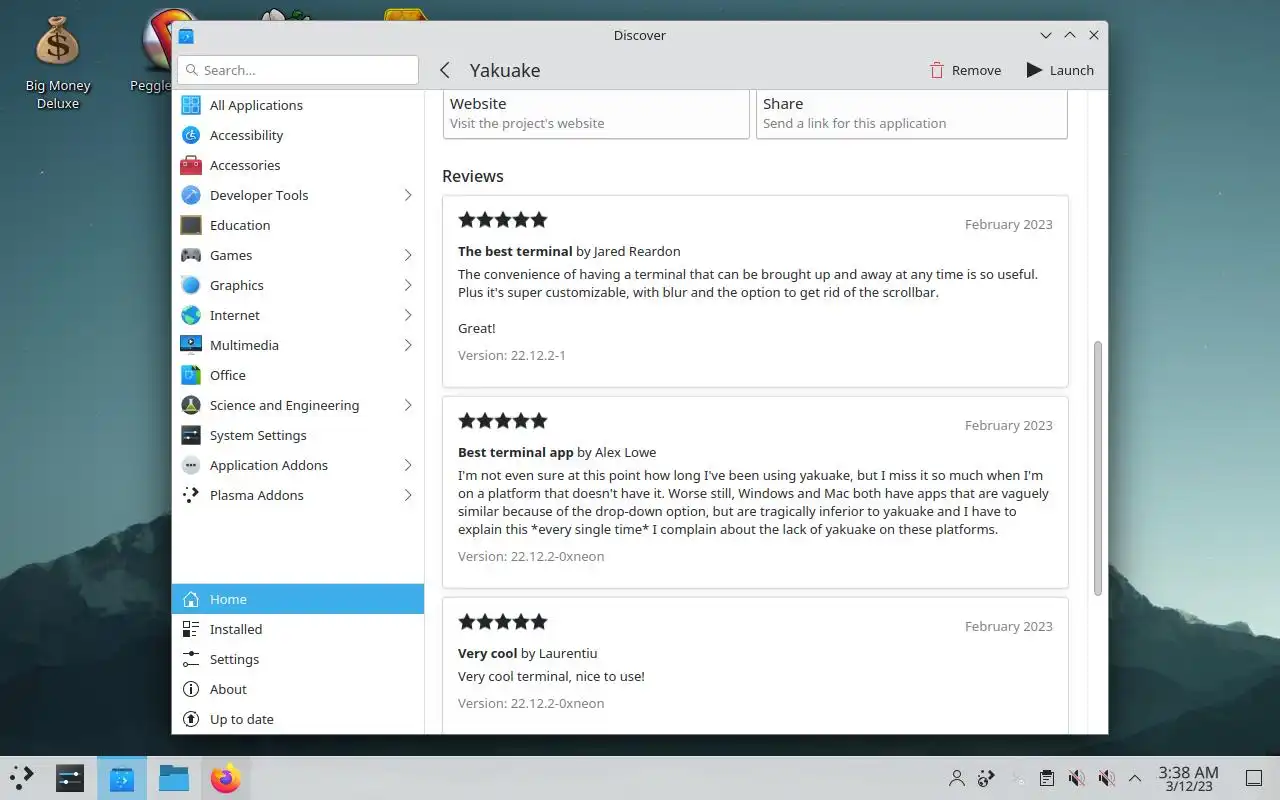Image resolution: width=1280 pixels, height=800 pixels.
Task: Open System Settings from the taskbar
Action: (70, 777)
